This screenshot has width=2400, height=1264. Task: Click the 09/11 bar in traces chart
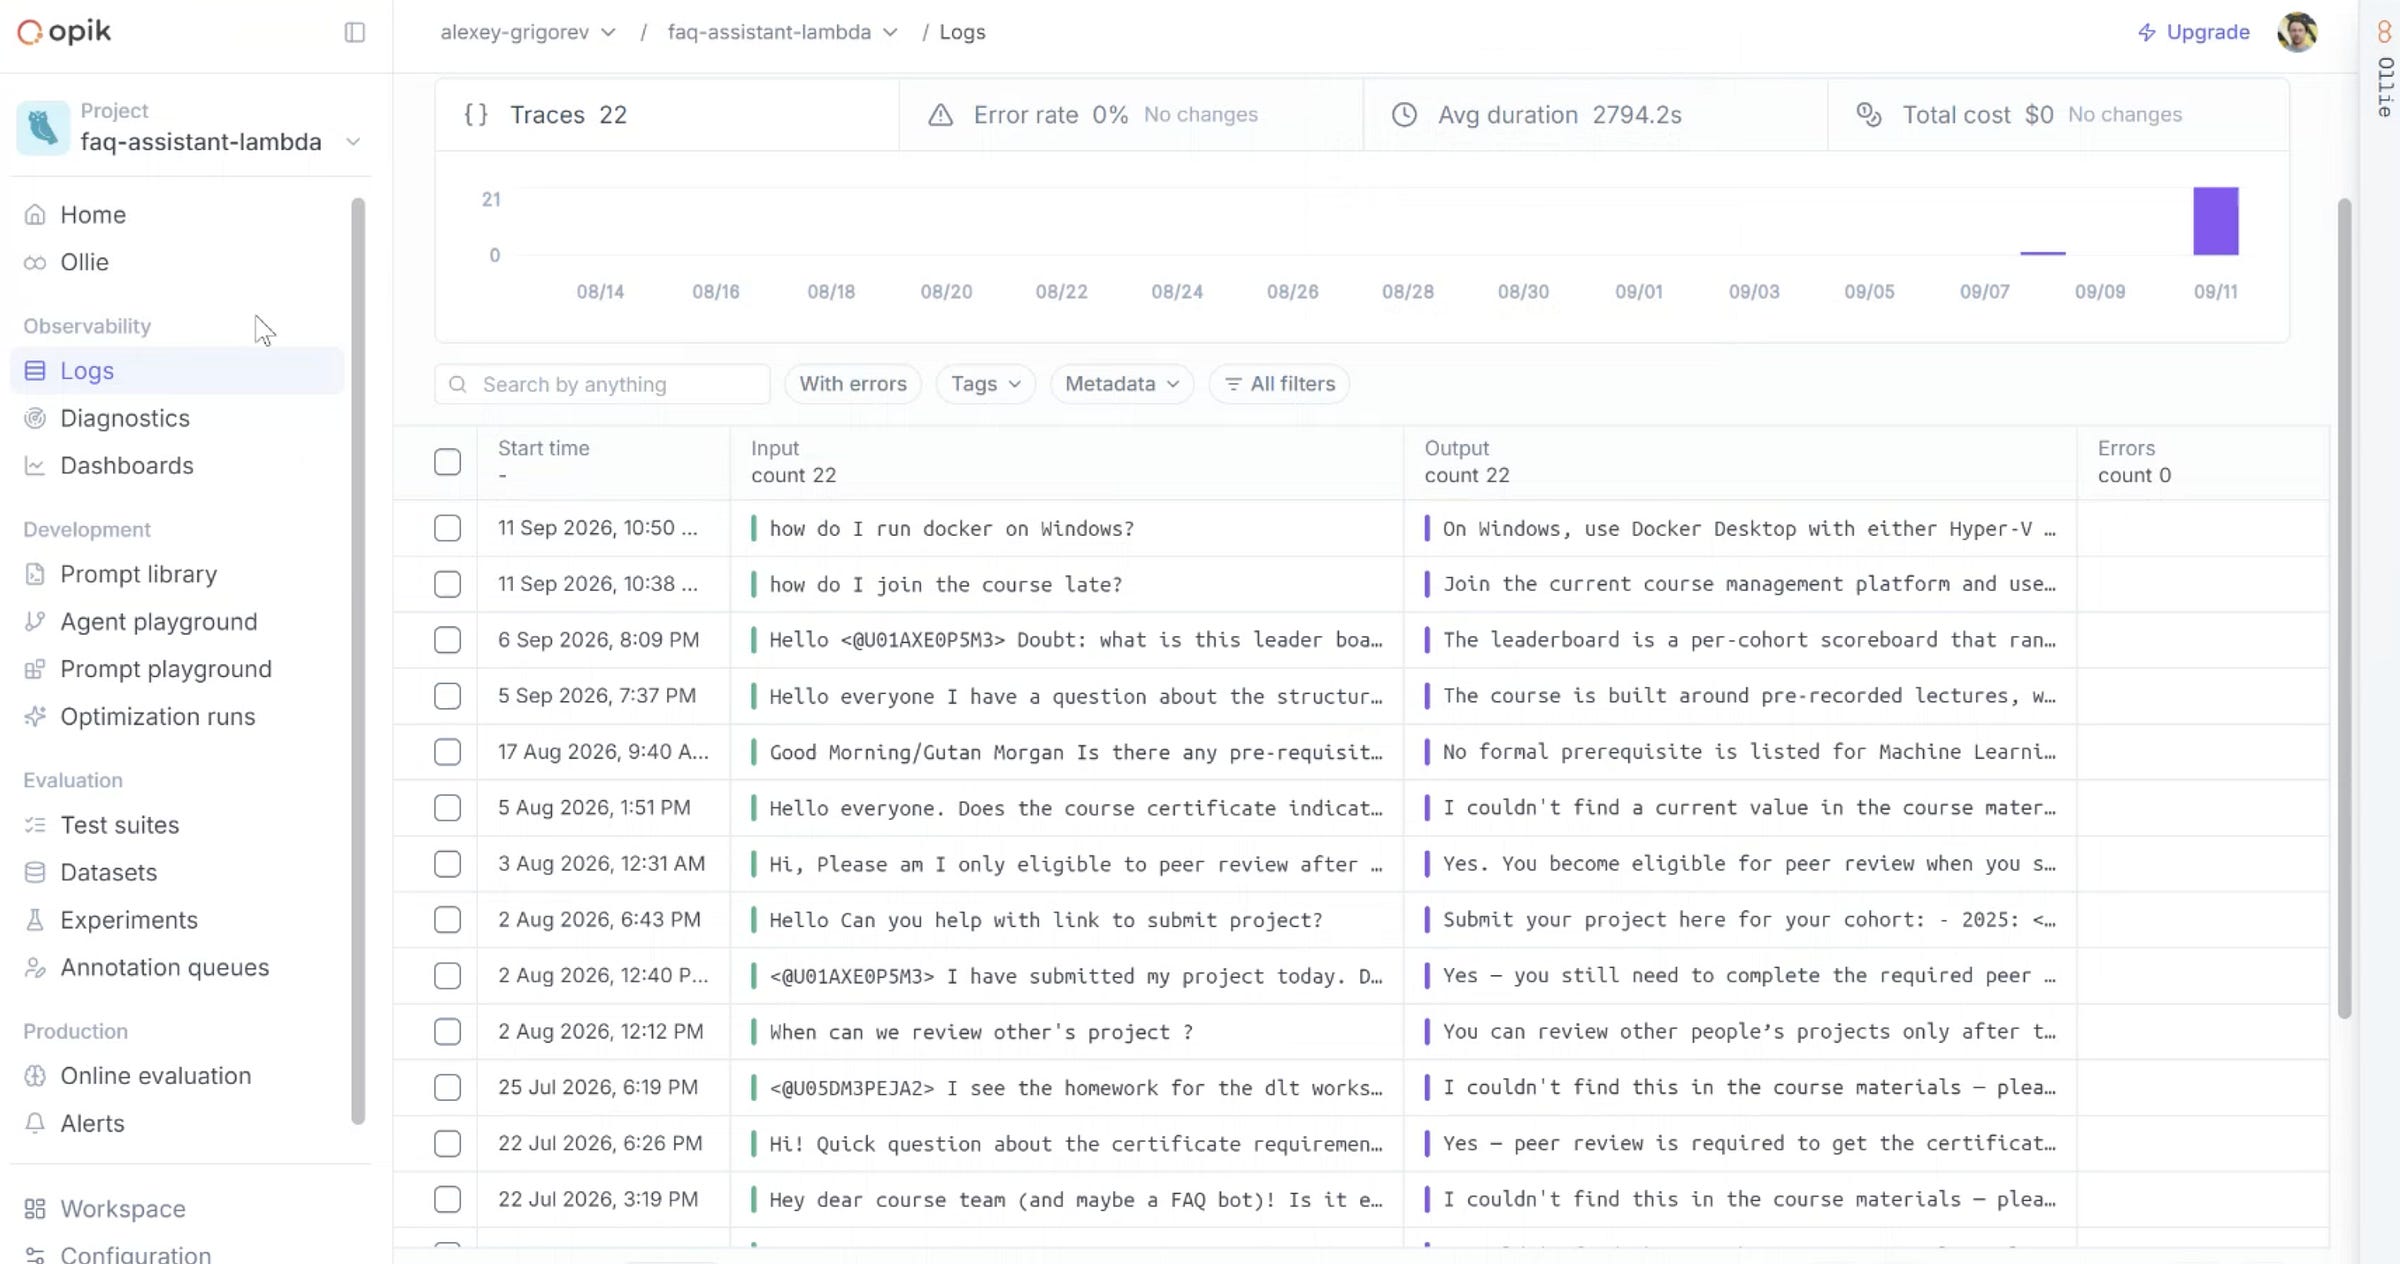[2215, 221]
